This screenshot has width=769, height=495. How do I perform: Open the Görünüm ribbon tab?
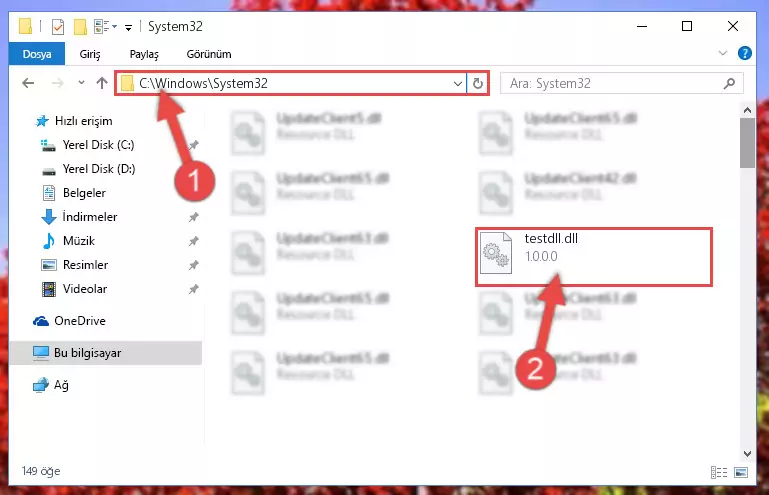pos(209,54)
